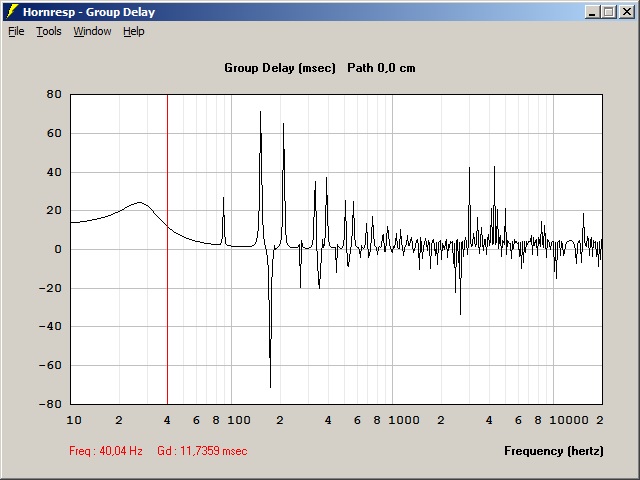Maximize the Hornresp Group Delay window

click(609, 12)
